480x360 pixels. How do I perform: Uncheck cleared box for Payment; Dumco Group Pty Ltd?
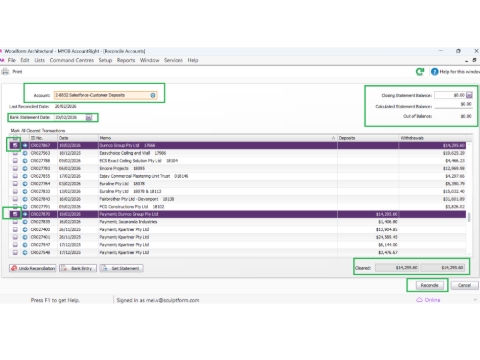tap(15, 214)
